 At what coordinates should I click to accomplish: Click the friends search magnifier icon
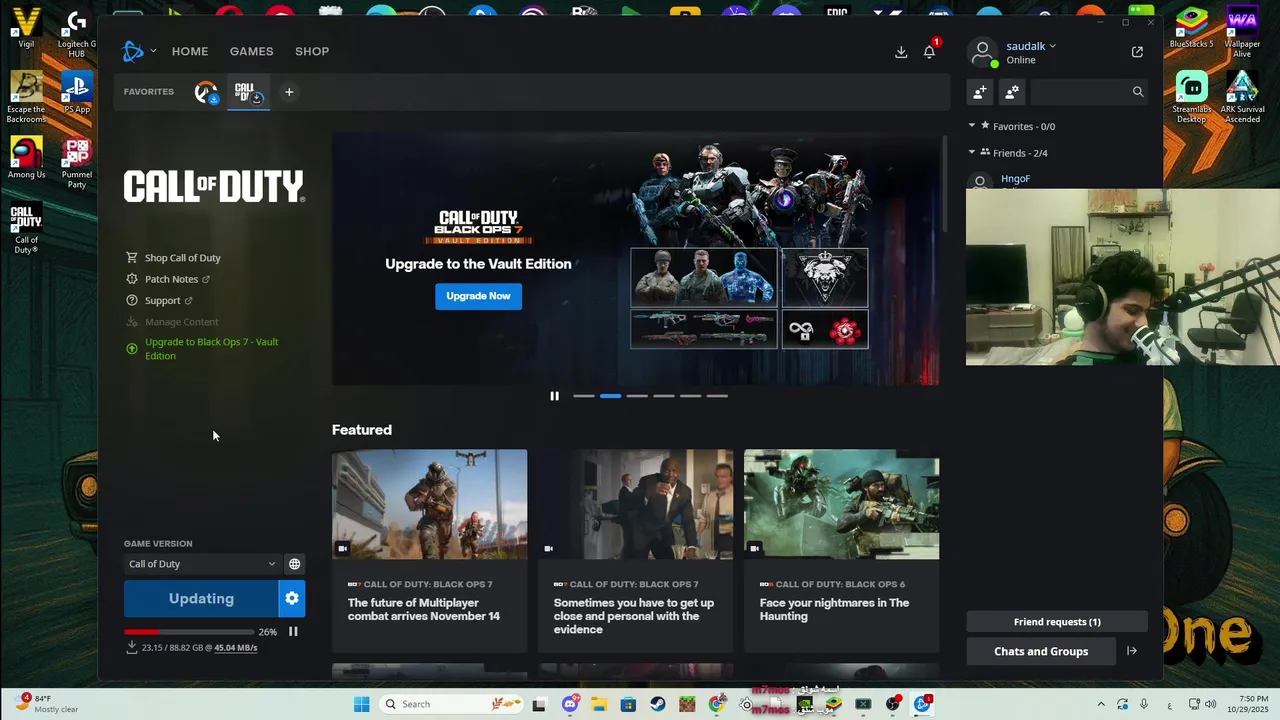pos(1138,92)
